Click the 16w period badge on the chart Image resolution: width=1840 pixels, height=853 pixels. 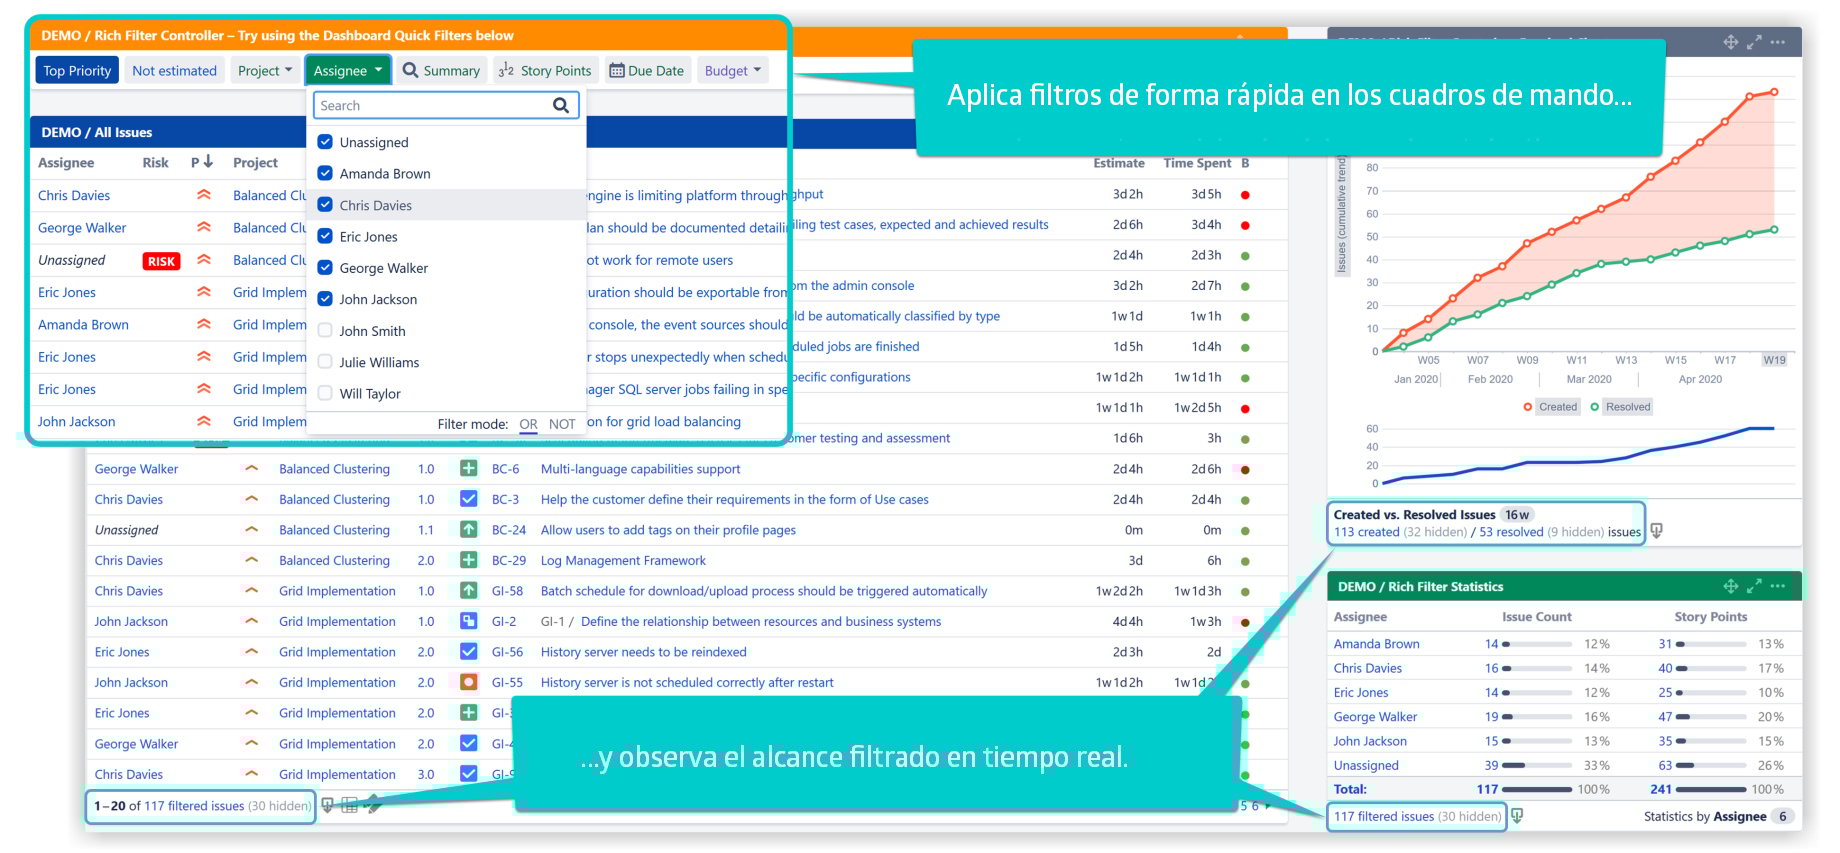point(1517,514)
